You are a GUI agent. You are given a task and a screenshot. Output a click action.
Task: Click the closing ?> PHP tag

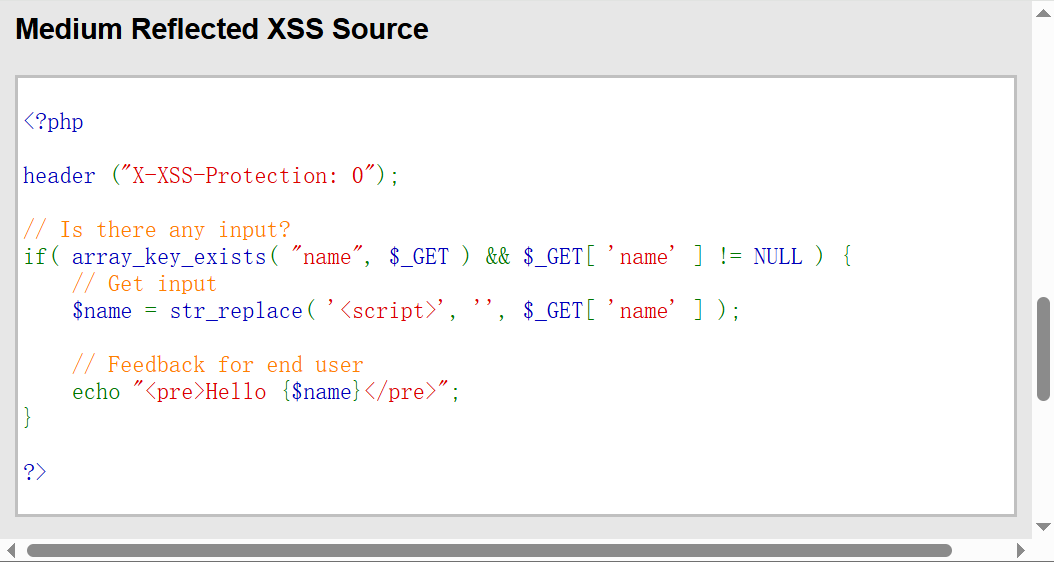point(35,472)
